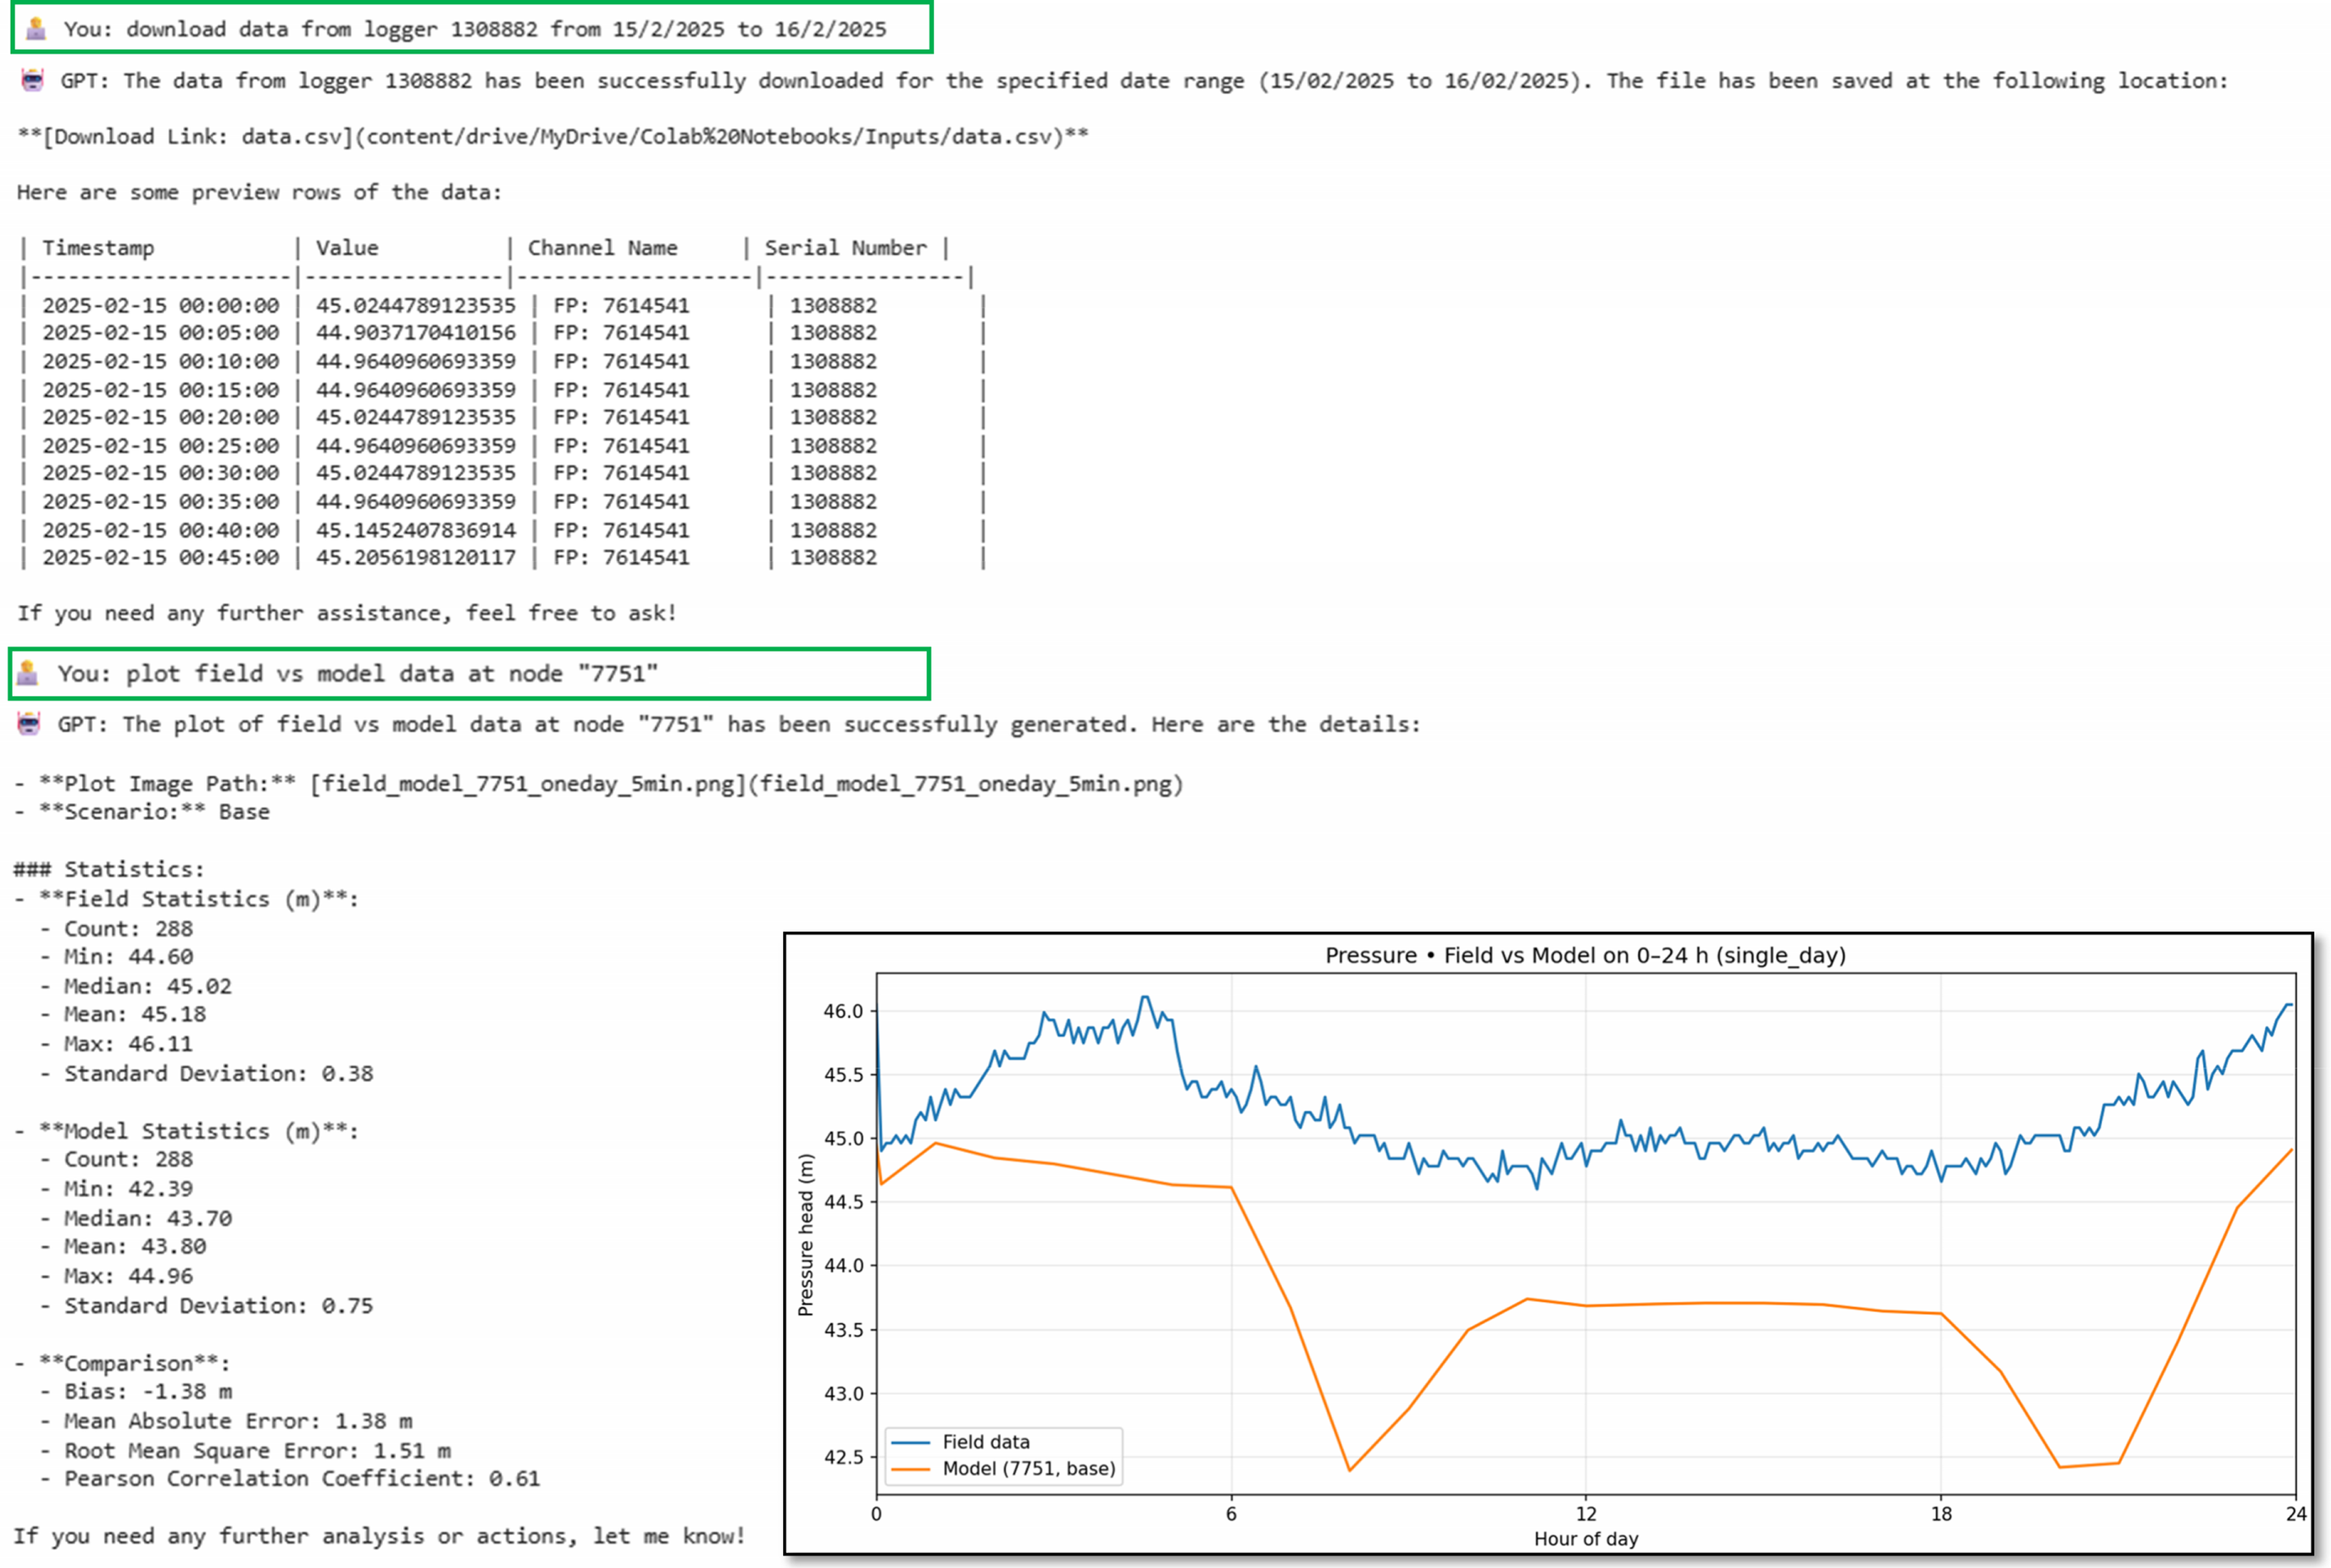Click the Channel Name column header
The image size is (2331, 1568).
(x=602, y=248)
